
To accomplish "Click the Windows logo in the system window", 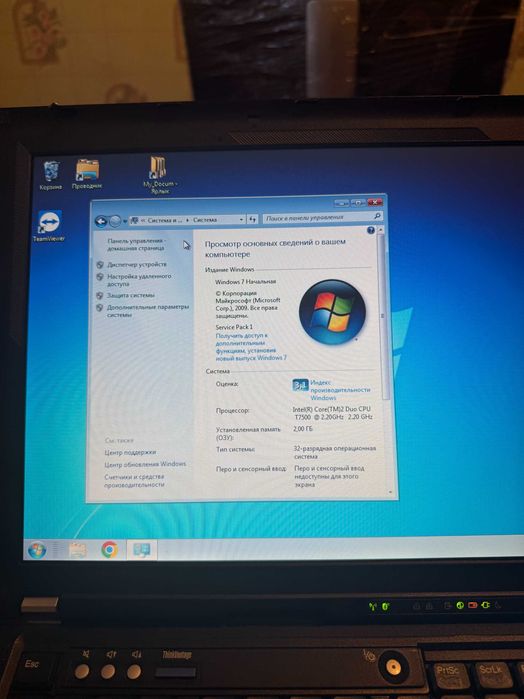I will point(332,312).
